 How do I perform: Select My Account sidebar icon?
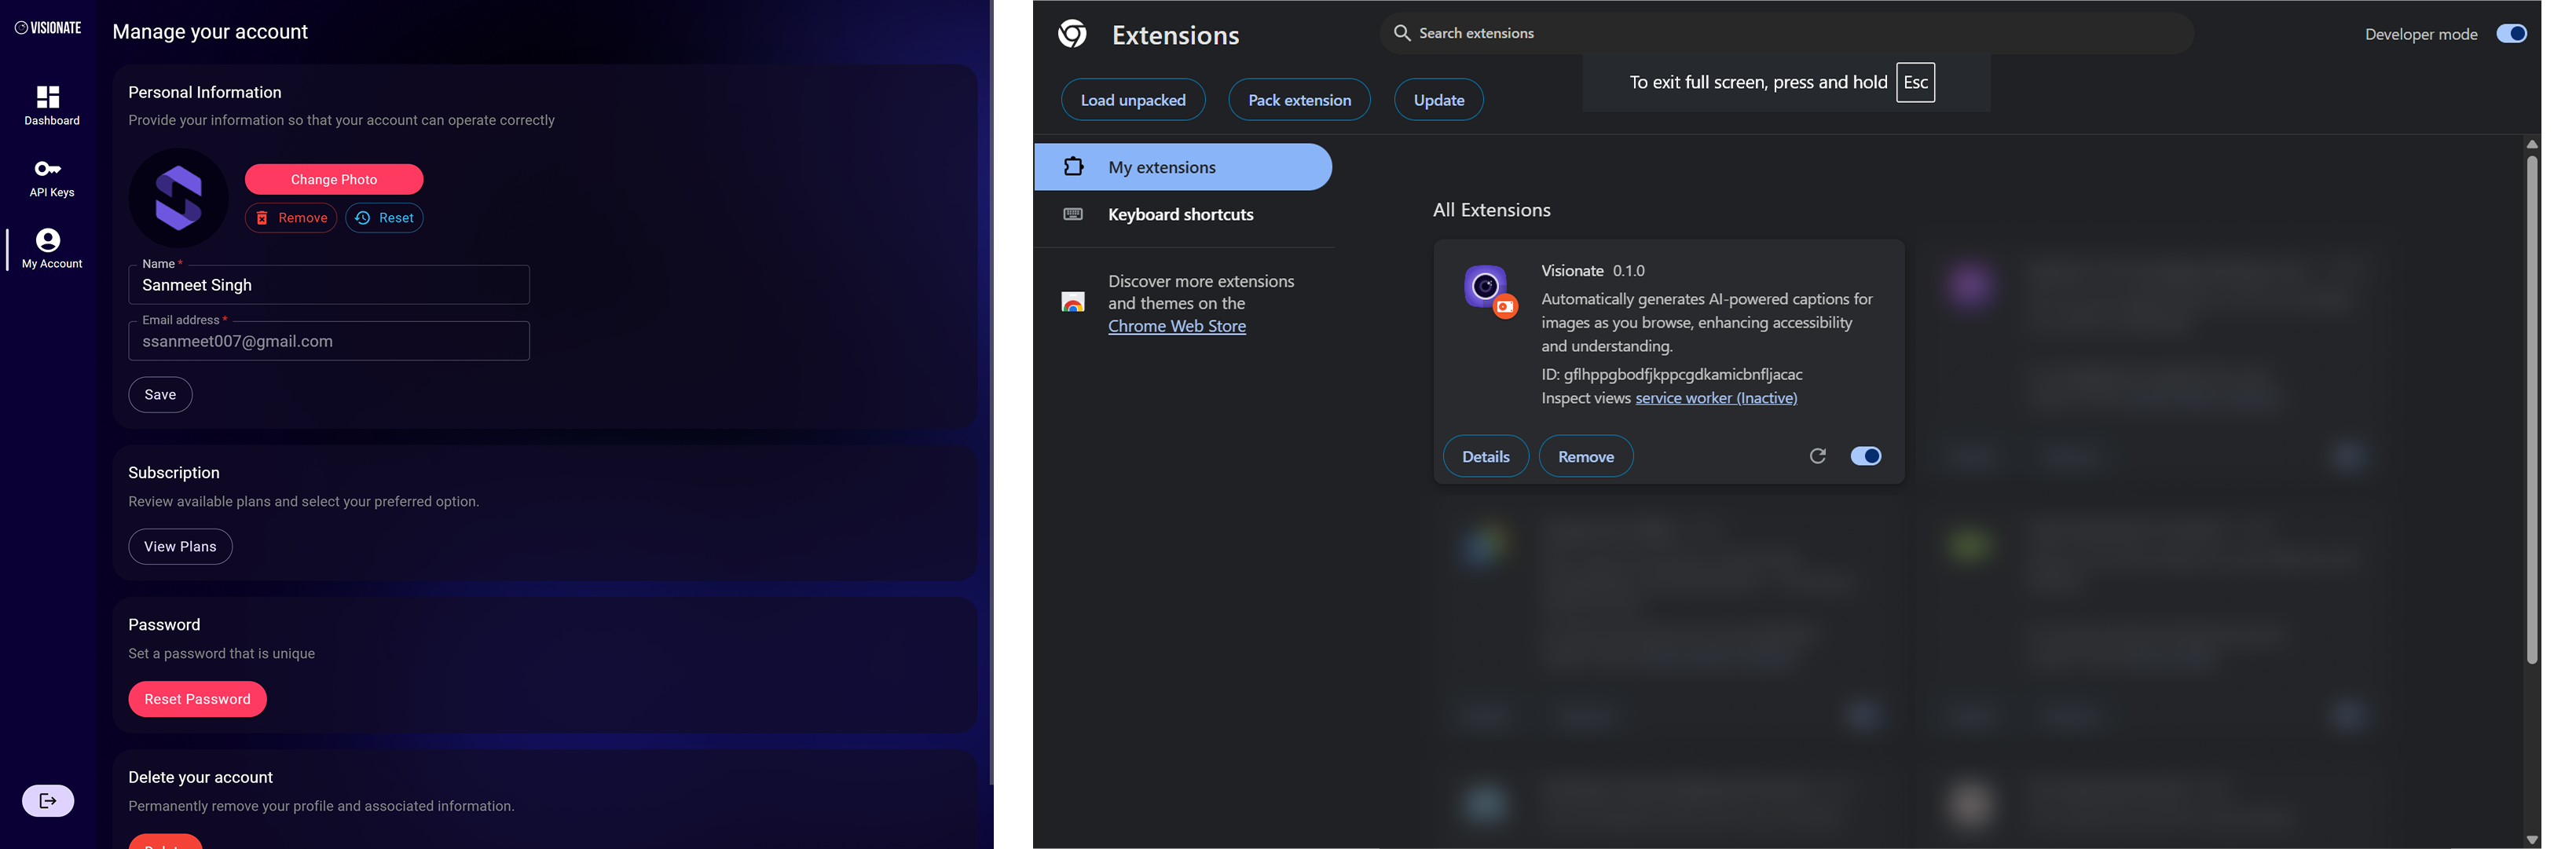click(x=48, y=240)
